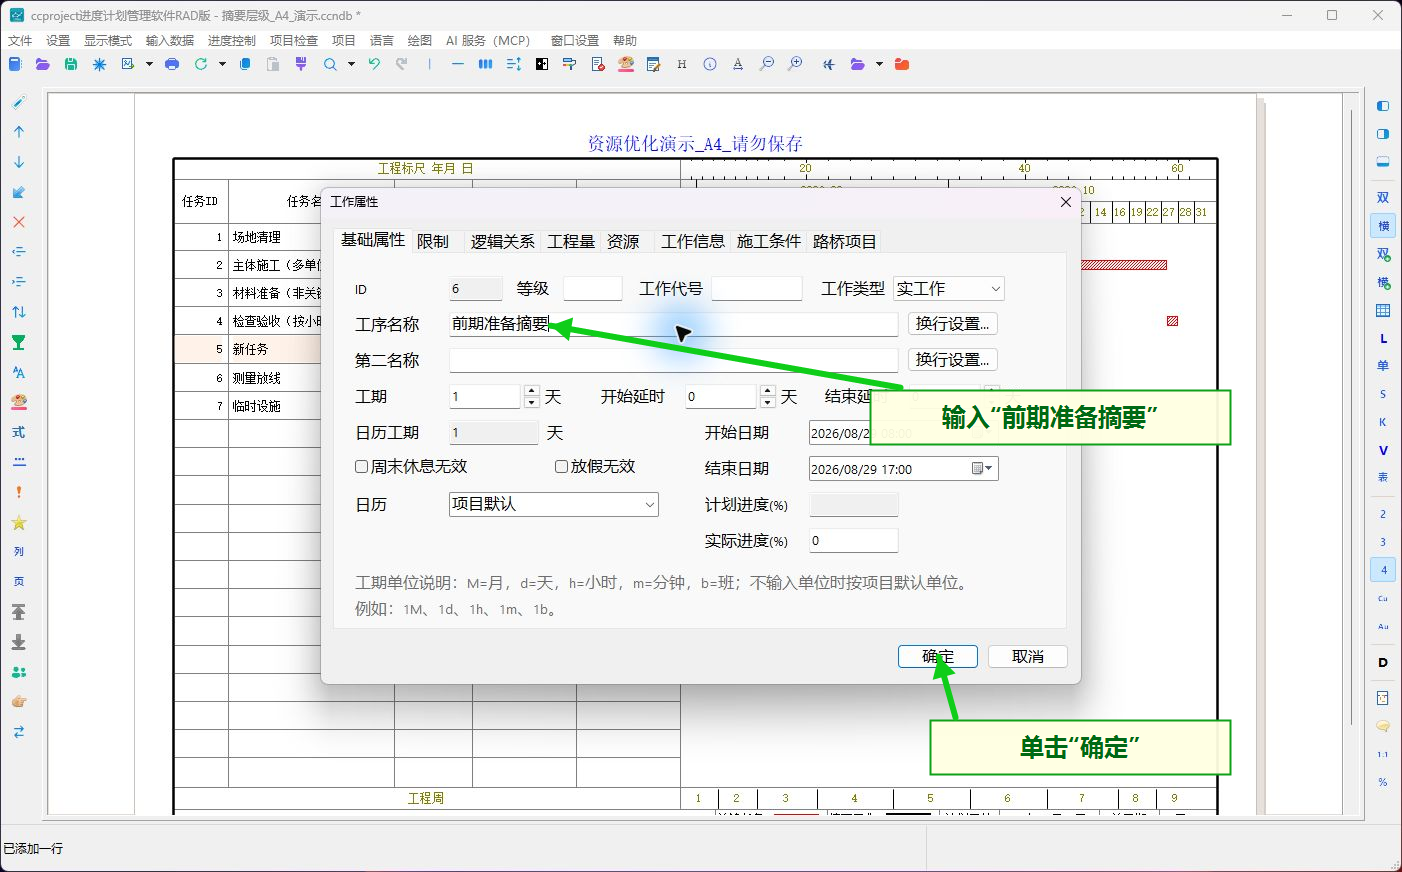Open dropdown arrow beside purple folder icon
The image size is (1402, 872).
879,64
